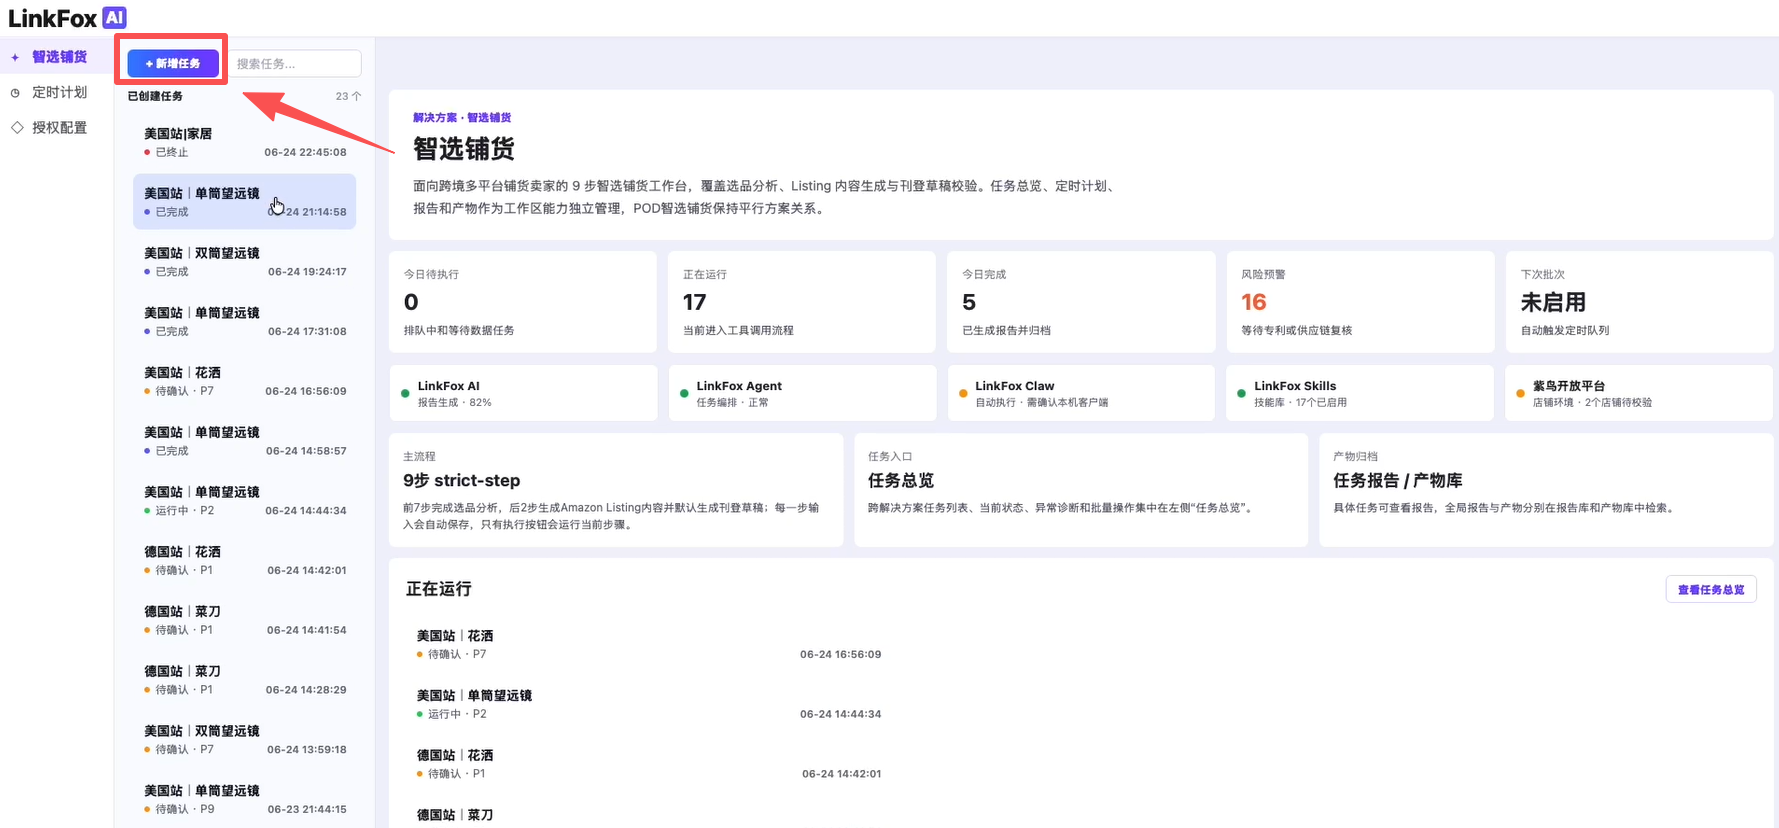Select the LinkFox Skills status card
The width and height of the screenshot is (1779, 828).
click(x=1360, y=393)
